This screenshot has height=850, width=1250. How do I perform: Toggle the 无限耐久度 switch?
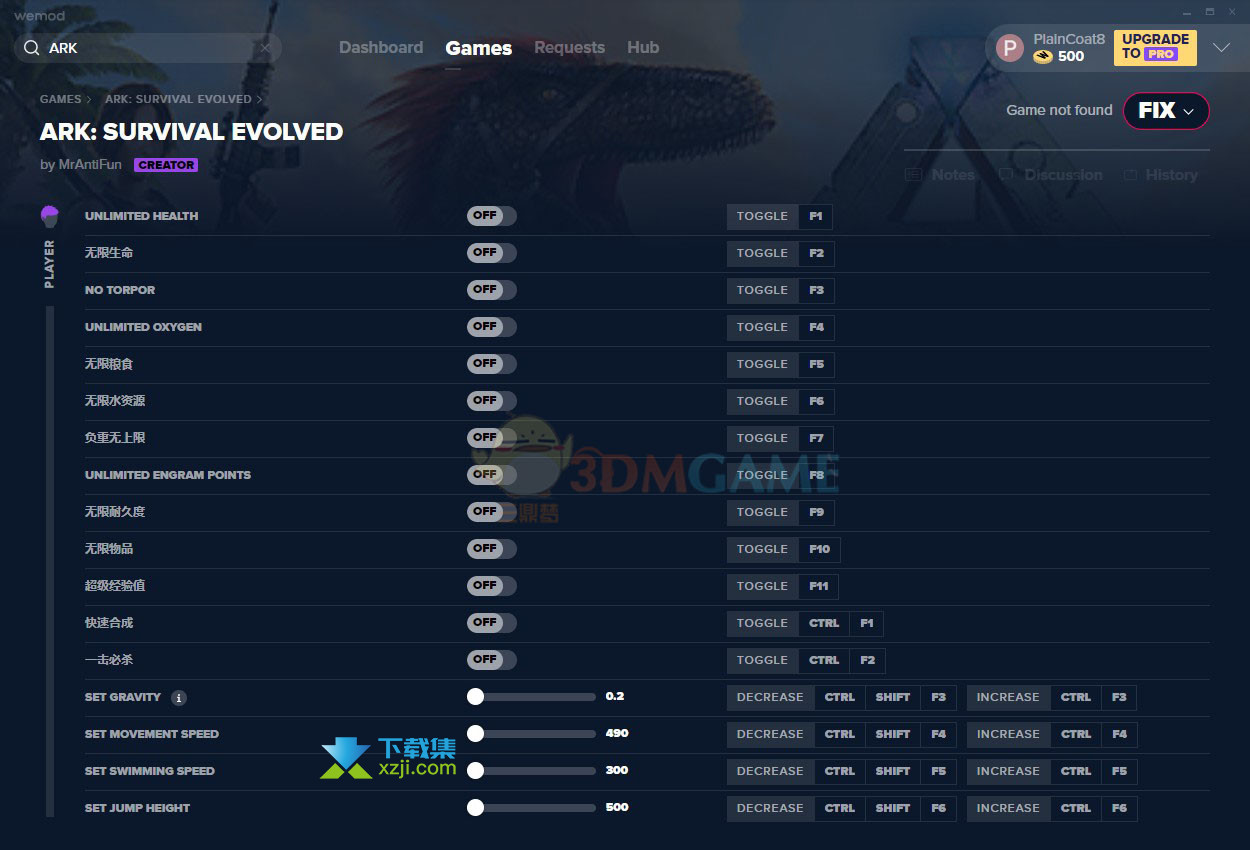tap(492, 512)
